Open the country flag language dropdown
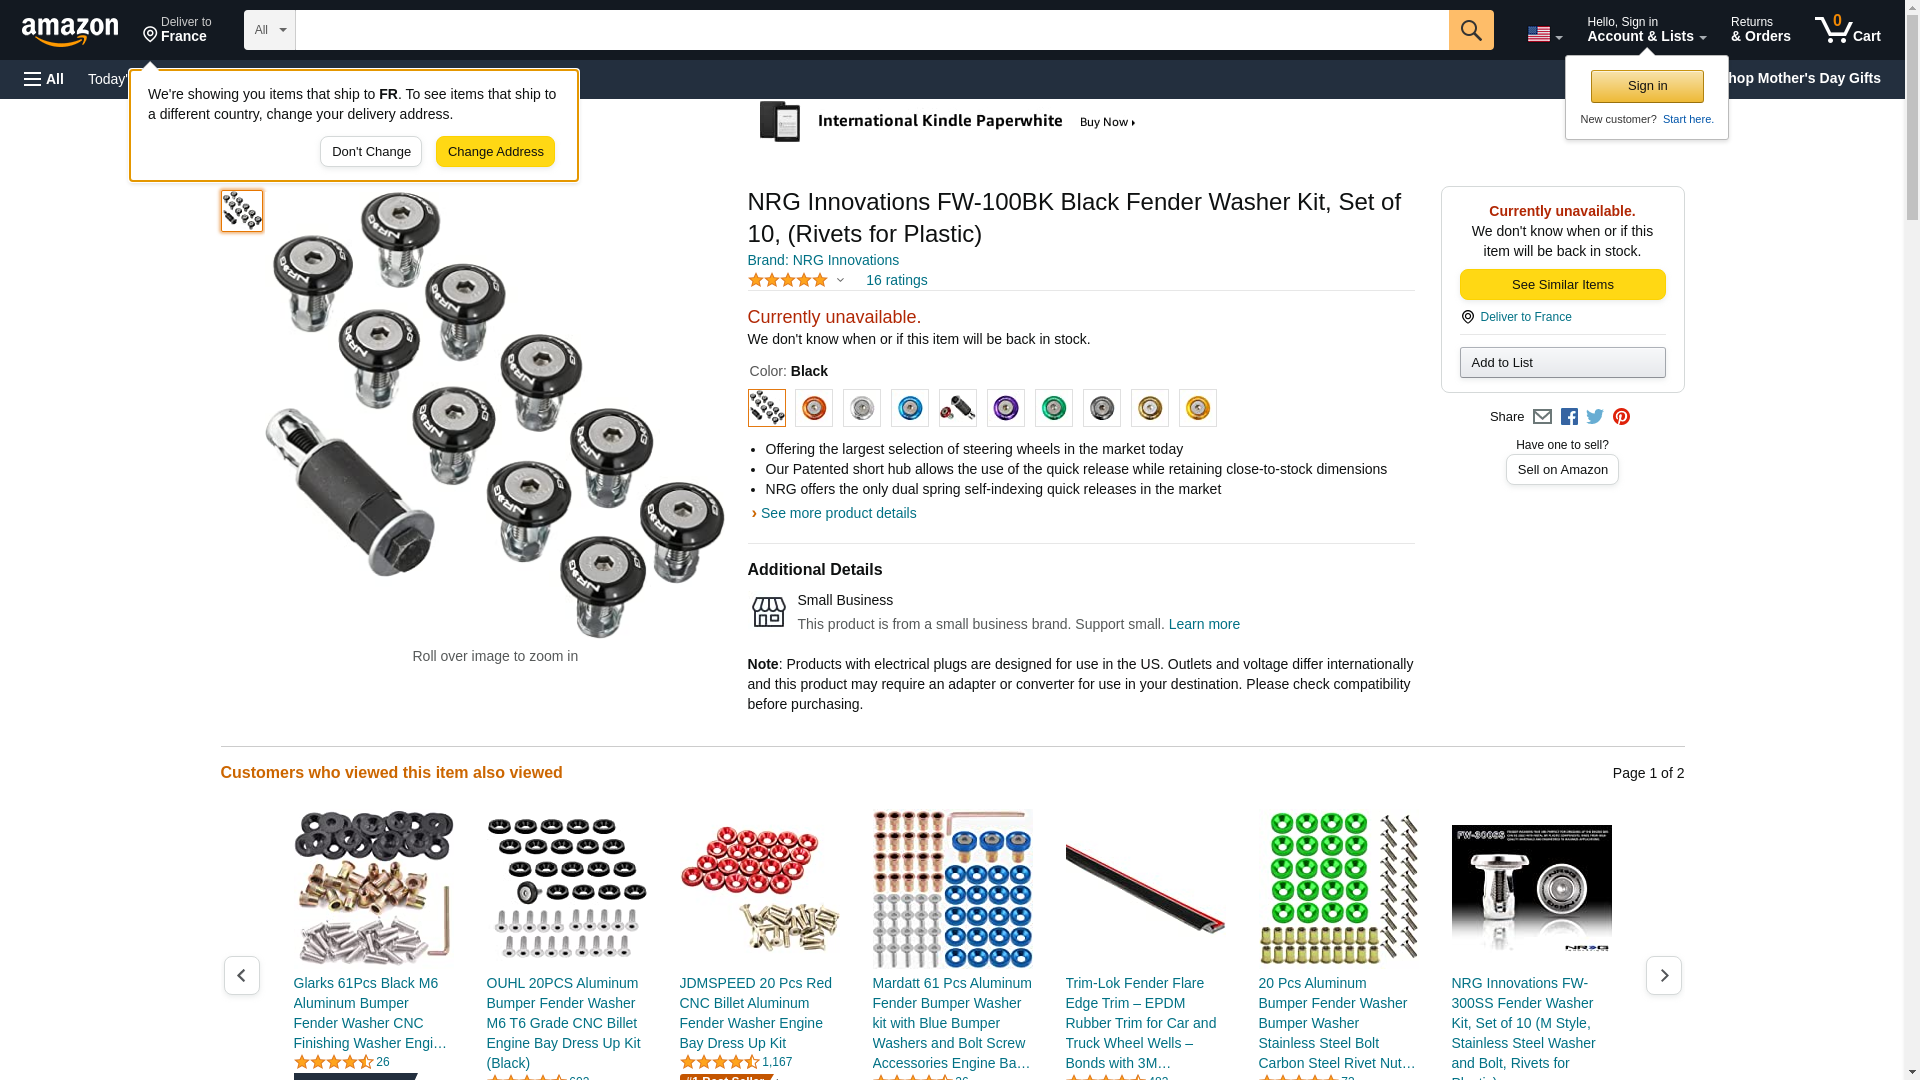Image resolution: width=1920 pixels, height=1080 pixels. pos(1544,34)
